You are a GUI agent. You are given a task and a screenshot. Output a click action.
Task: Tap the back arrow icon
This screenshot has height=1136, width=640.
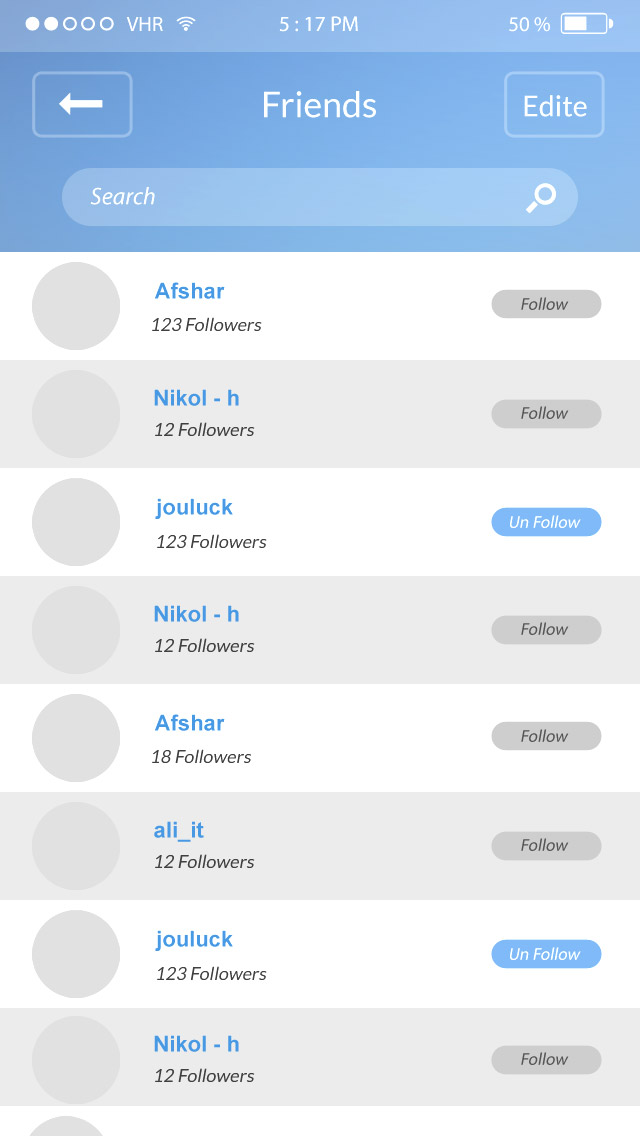[82, 104]
